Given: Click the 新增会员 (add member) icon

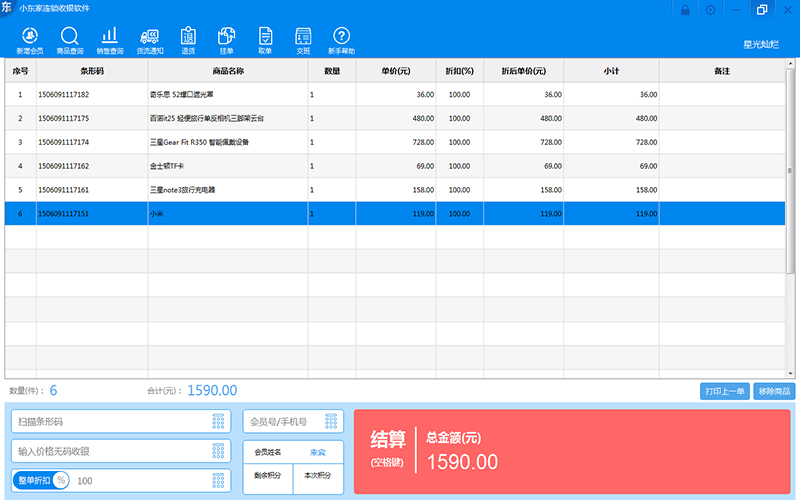Looking at the screenshot, I should coord(30,38).
